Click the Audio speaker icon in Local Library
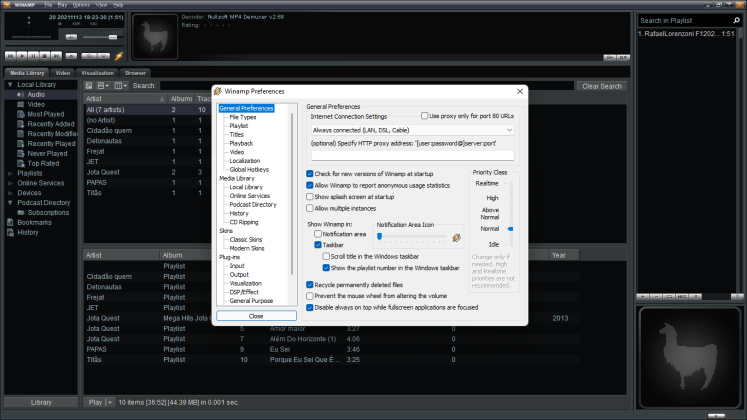The height and width of the screenshot is (420, 747). click(x=20, y=94)
